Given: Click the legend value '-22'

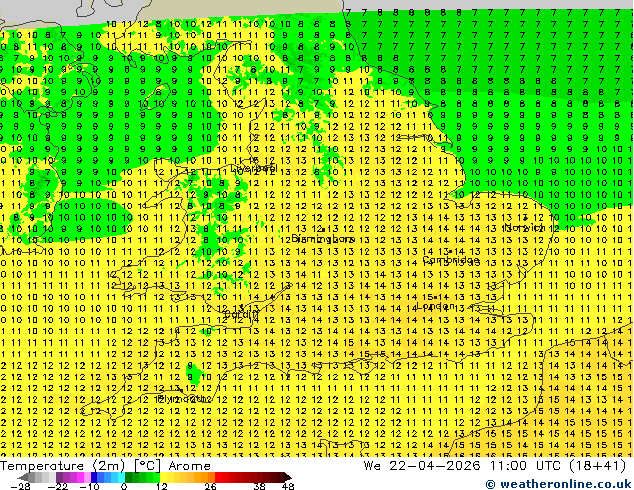Looking at the screenshot, I should [57, 486].
